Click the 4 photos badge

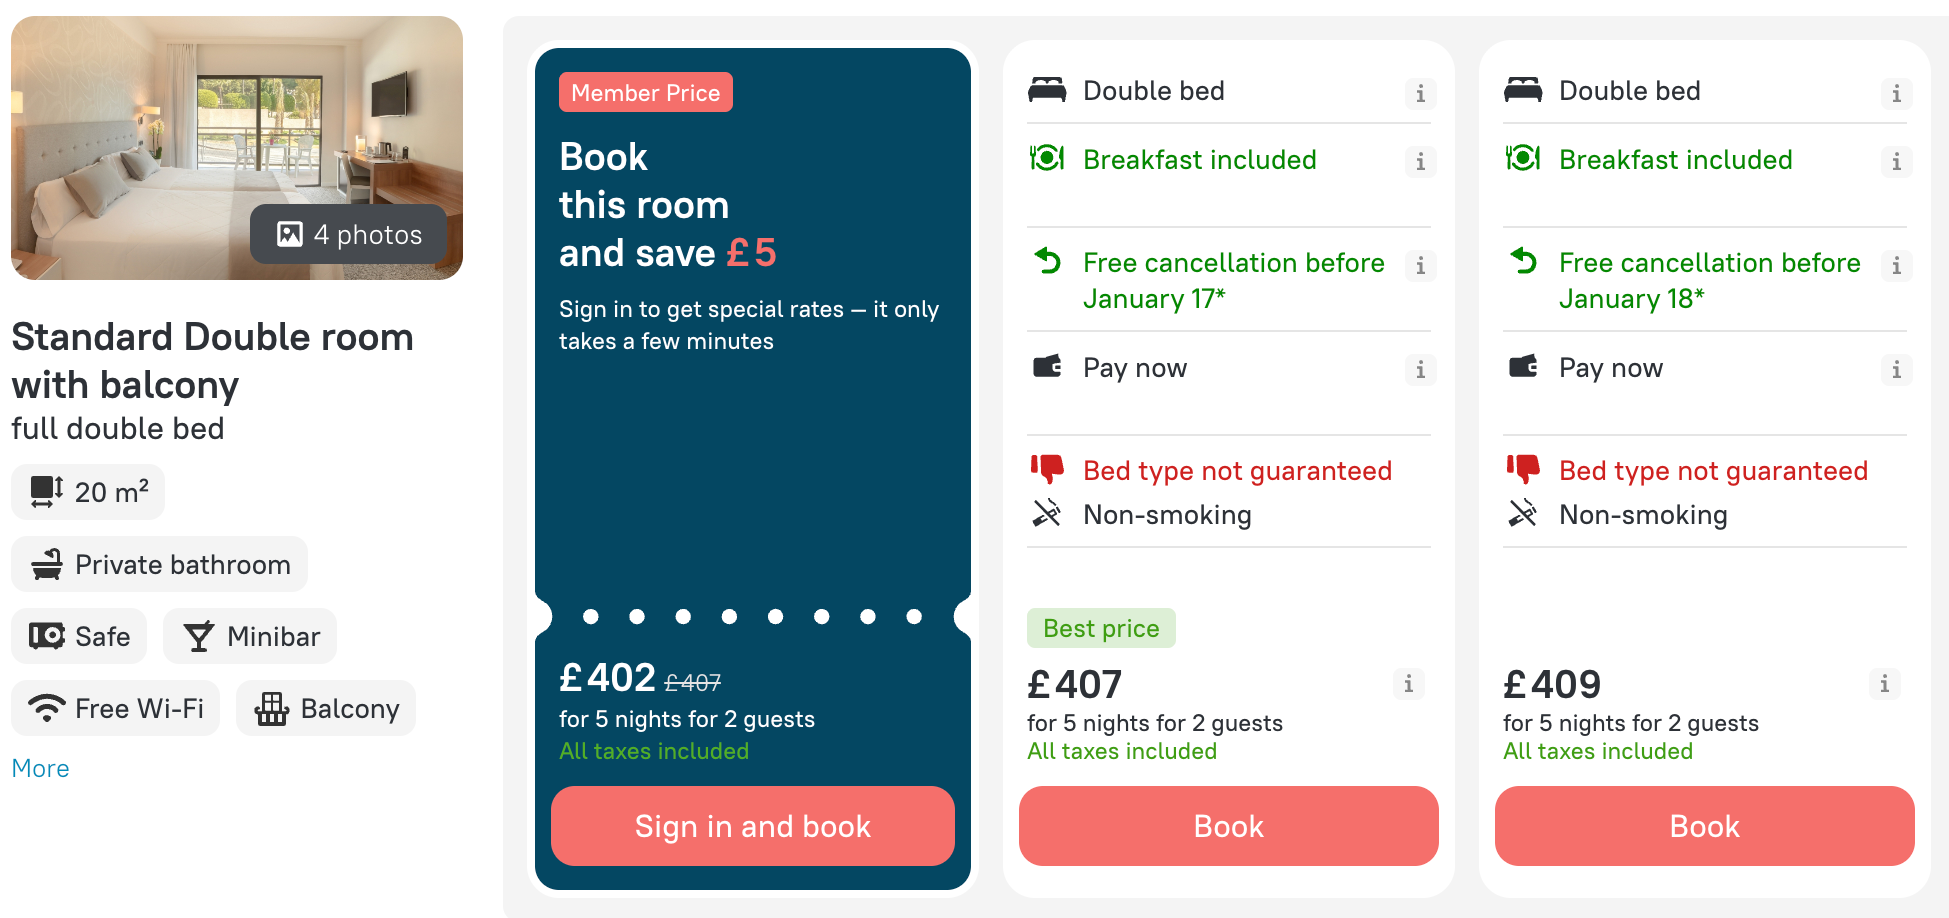349,235
